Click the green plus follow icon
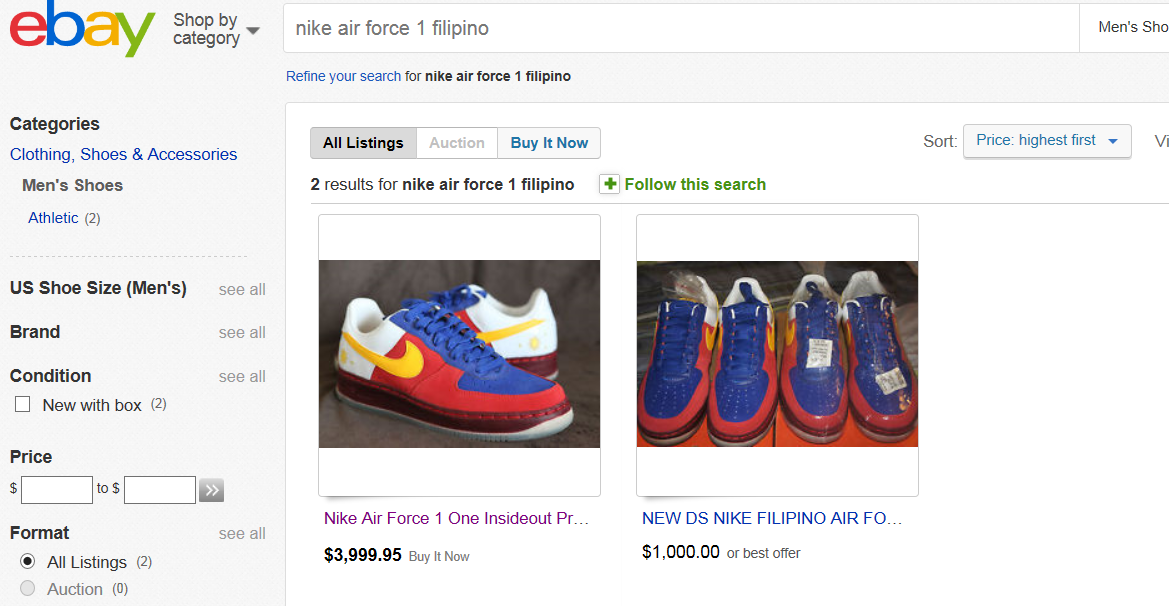 tap(610, 184)
